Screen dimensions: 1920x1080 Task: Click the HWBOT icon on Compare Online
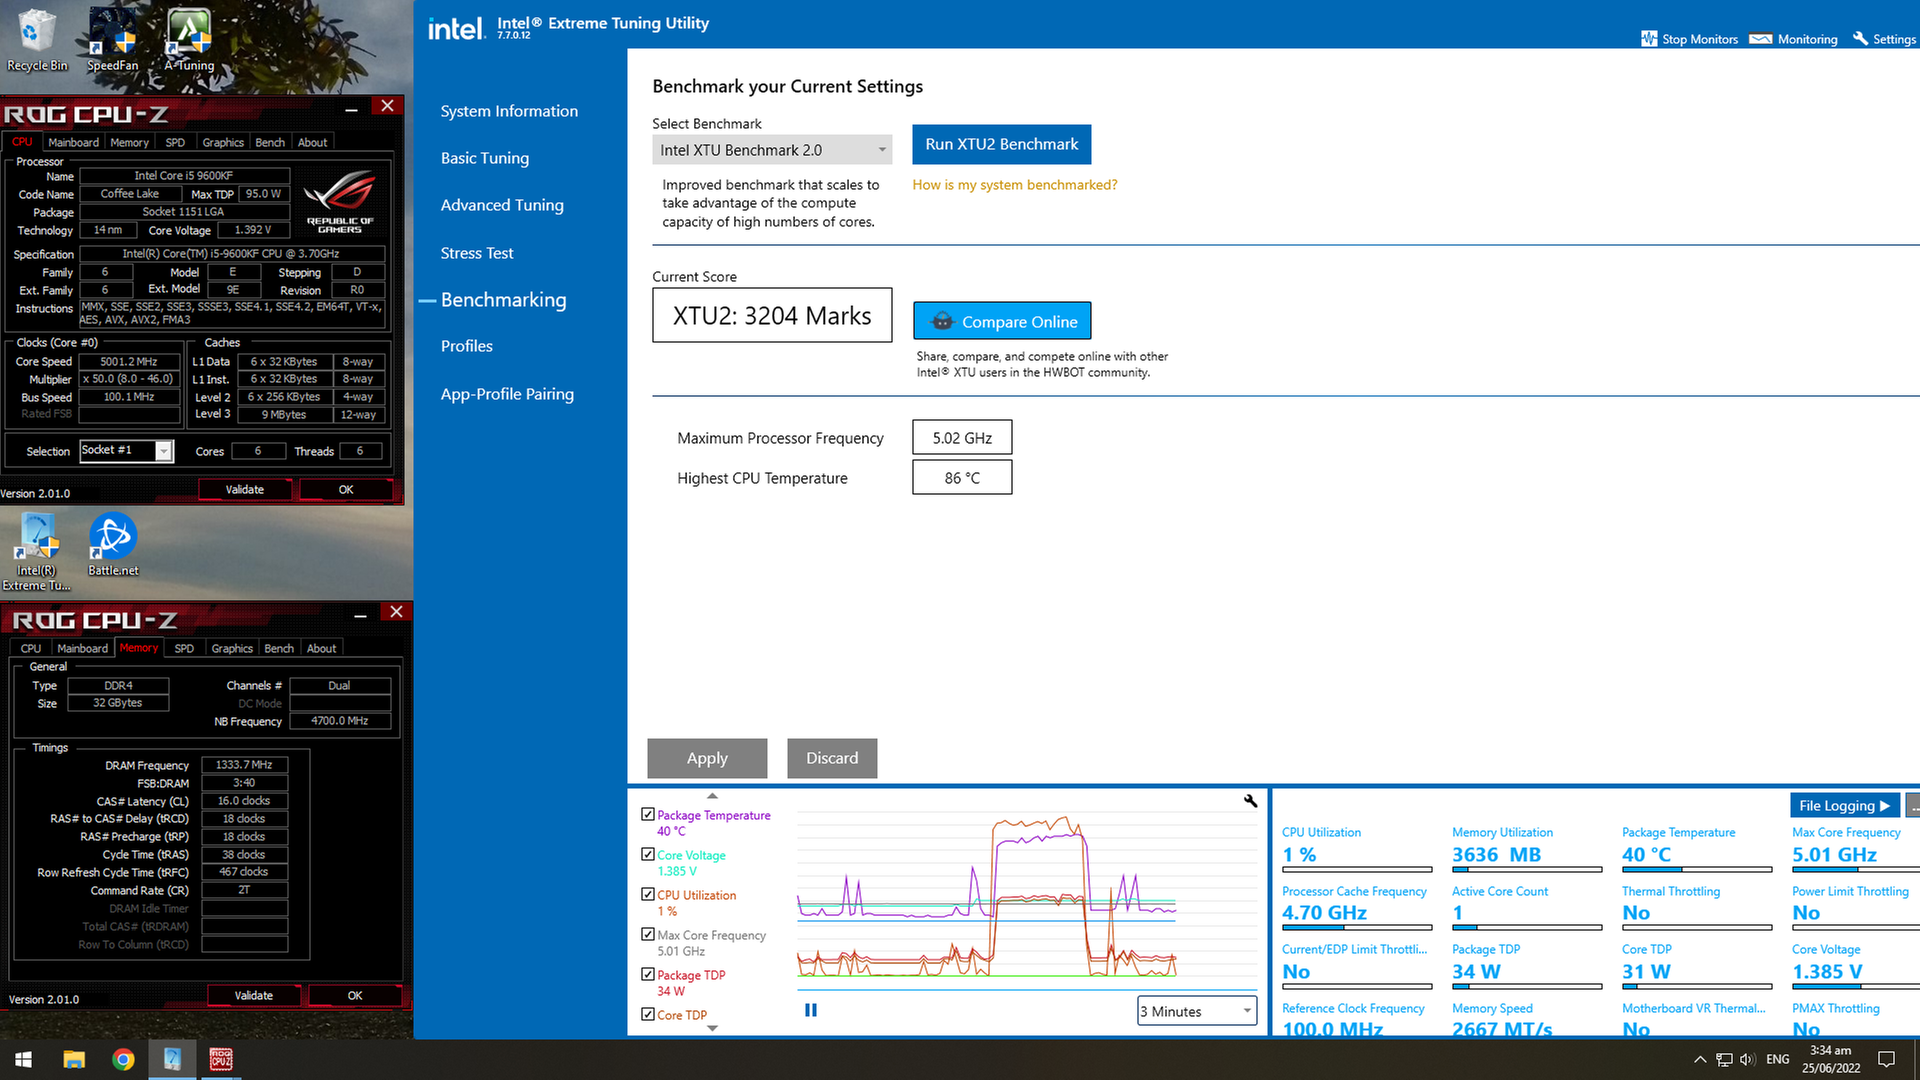pyautogui.click(x=942, y=321)
